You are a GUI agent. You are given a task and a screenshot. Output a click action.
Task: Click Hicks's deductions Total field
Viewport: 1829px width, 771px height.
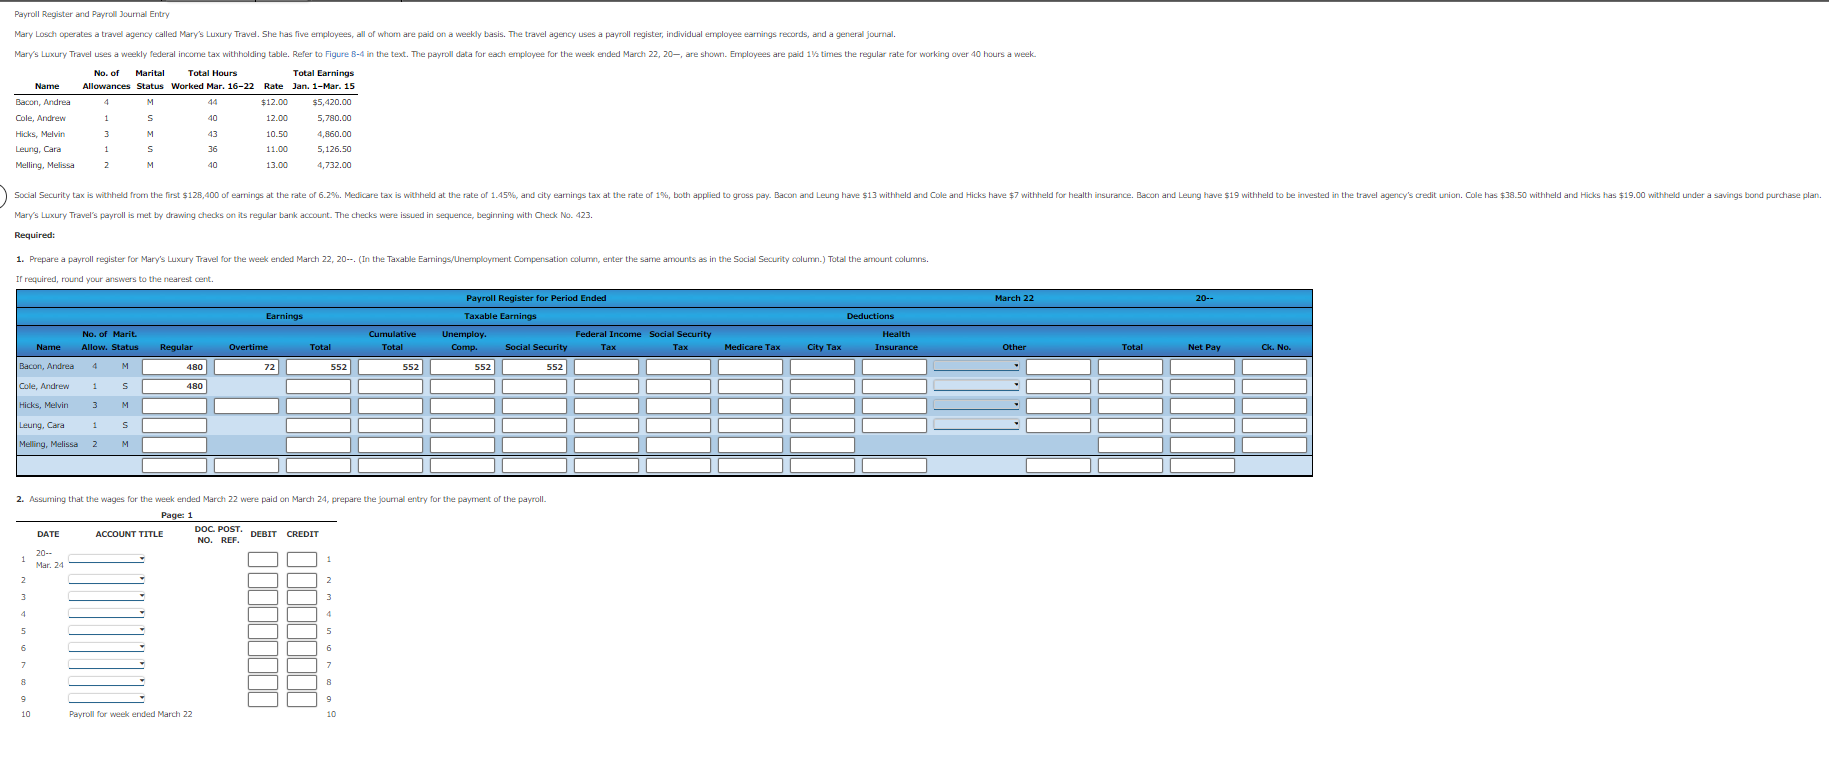point(1130,406)
